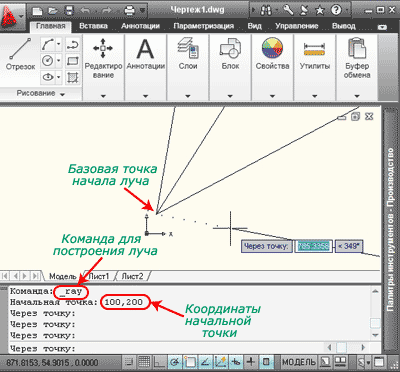
Task: Select the Rectangle drawing tool
Action: tap(72, 61)
